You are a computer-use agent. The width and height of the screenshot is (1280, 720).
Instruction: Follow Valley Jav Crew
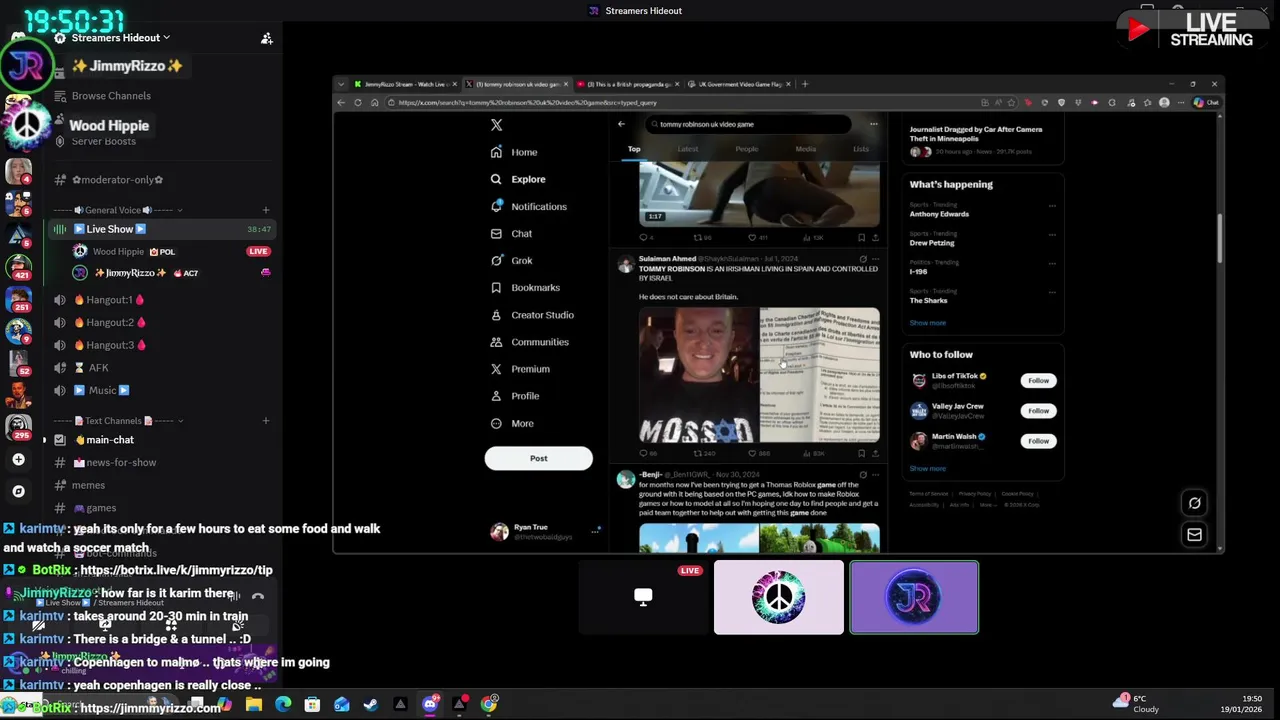1038,410
